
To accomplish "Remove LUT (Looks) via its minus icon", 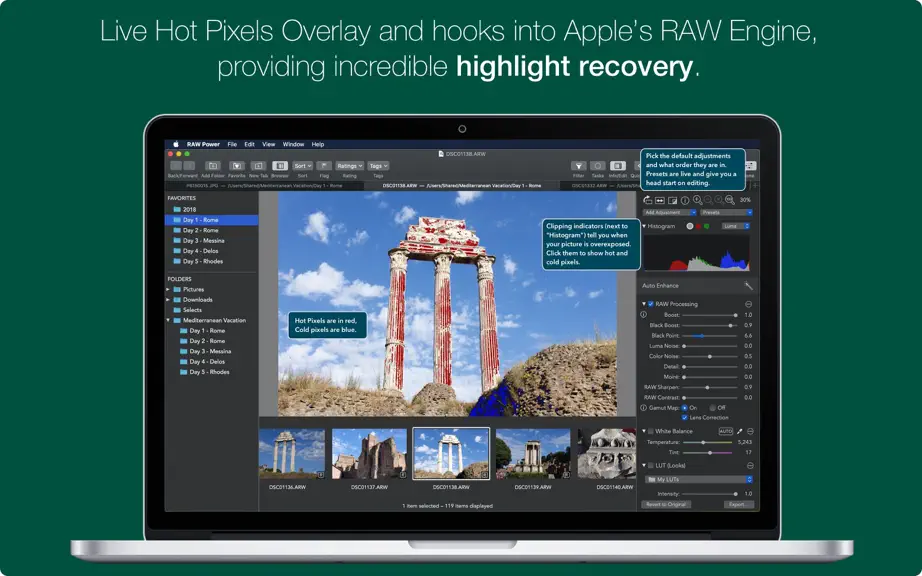I will [x=750, y=466].
